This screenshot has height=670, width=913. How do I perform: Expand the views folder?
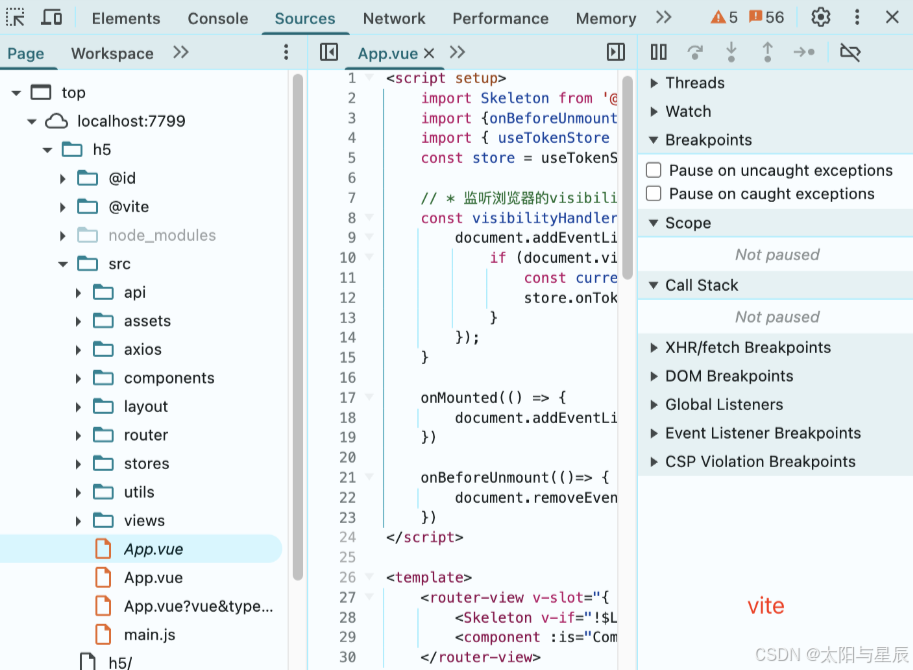point(79,521)
